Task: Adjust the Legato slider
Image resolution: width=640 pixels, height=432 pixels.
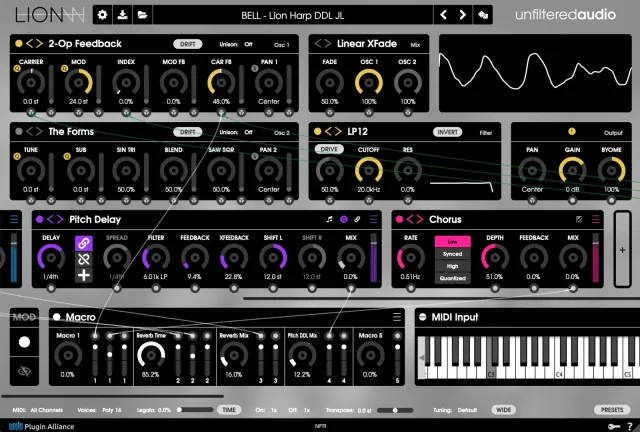Action: (196, 410)
